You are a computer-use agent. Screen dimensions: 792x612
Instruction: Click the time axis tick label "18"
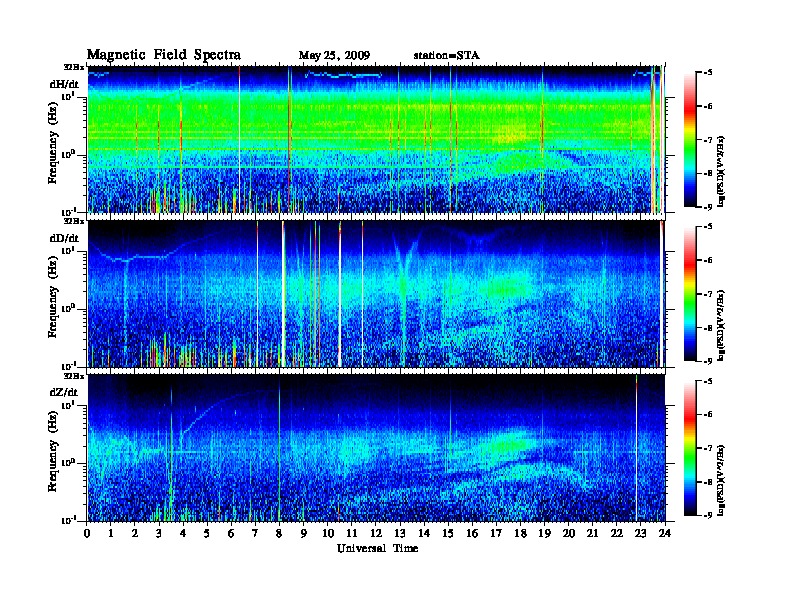521,533
